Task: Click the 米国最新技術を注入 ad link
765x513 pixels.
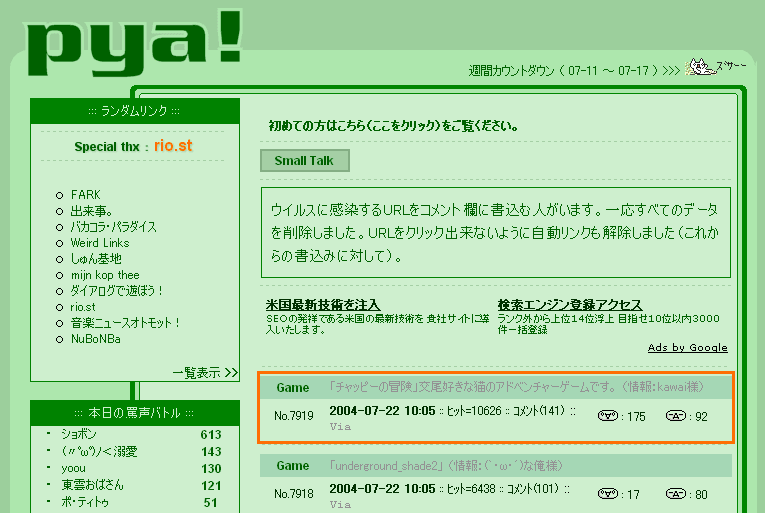Action: click(x=323, y=305)
